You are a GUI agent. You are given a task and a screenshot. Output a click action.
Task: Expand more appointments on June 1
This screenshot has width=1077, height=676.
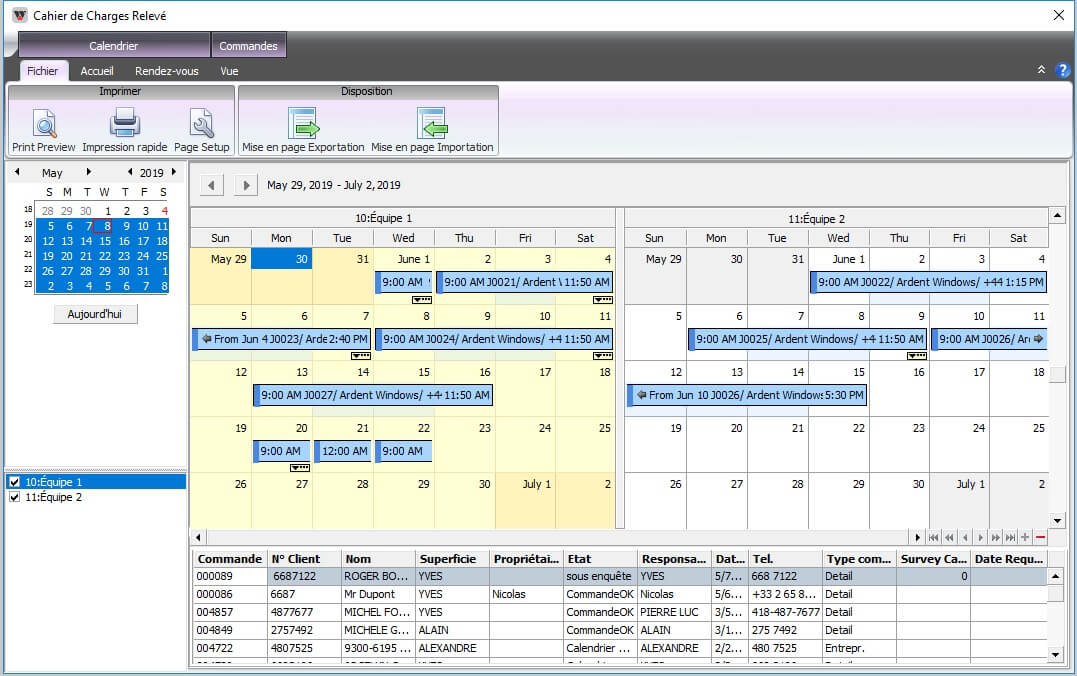point(421,299)
